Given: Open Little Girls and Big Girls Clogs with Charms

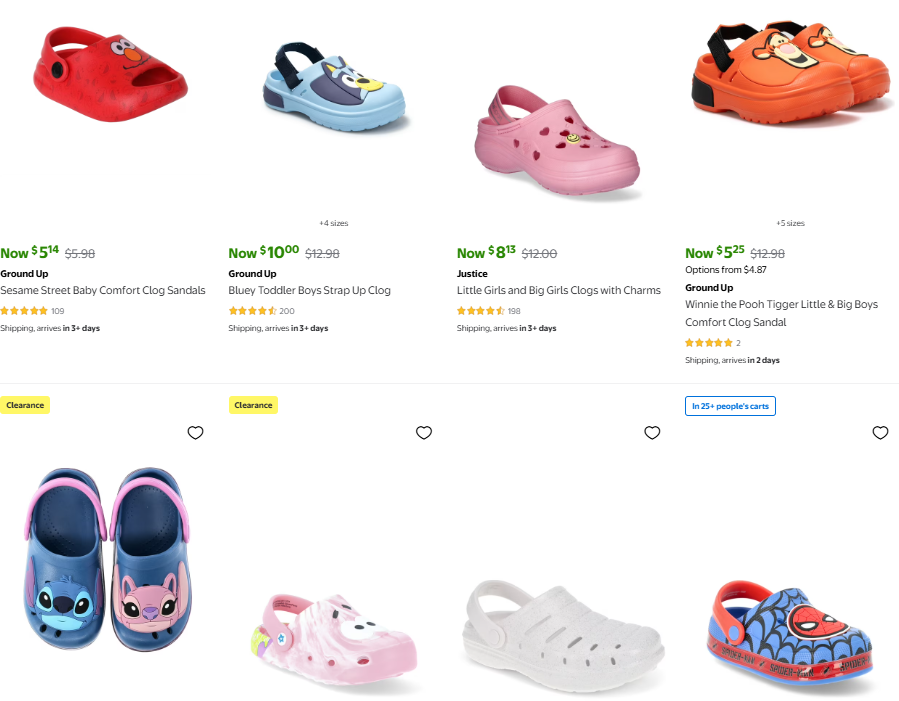Looking at the screenshot, I should coord(558,290).
